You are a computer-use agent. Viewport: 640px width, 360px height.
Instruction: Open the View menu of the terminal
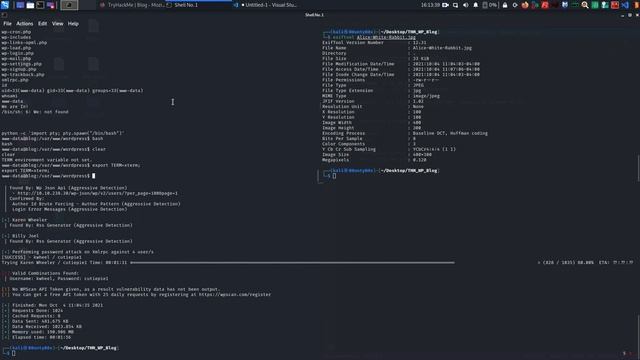point(58,24)
